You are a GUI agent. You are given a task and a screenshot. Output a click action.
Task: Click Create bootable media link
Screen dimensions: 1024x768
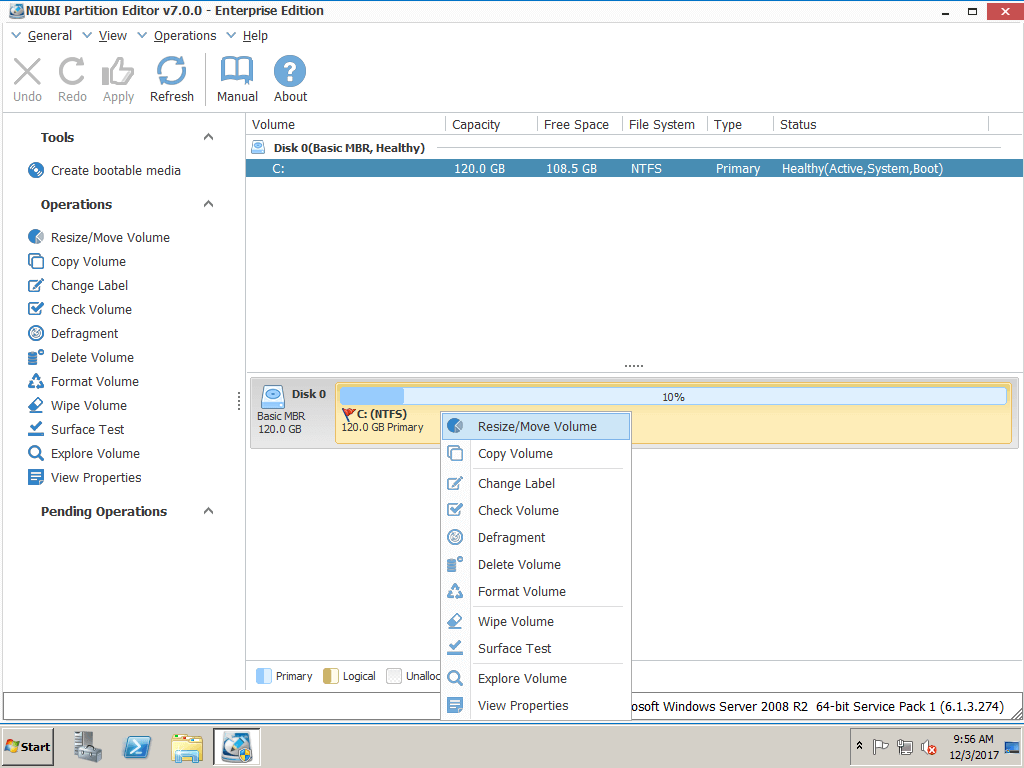(x=116, y=170)
